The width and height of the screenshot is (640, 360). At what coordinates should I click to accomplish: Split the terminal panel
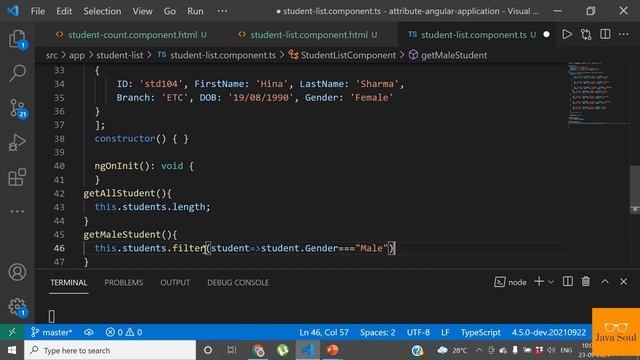point(567,282)
